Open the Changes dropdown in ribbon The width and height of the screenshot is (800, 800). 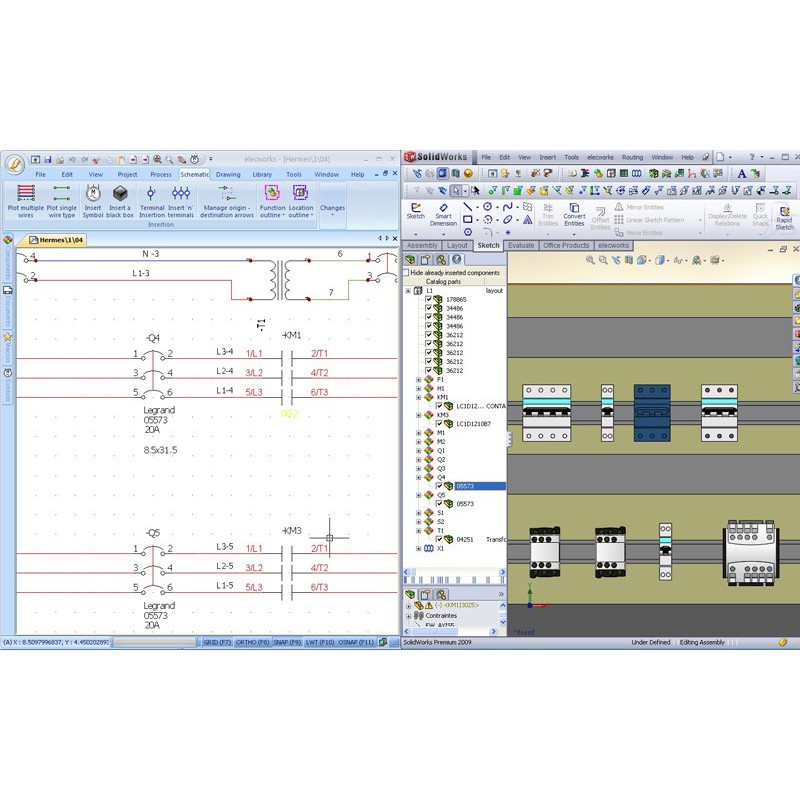(x=332, y=206)
